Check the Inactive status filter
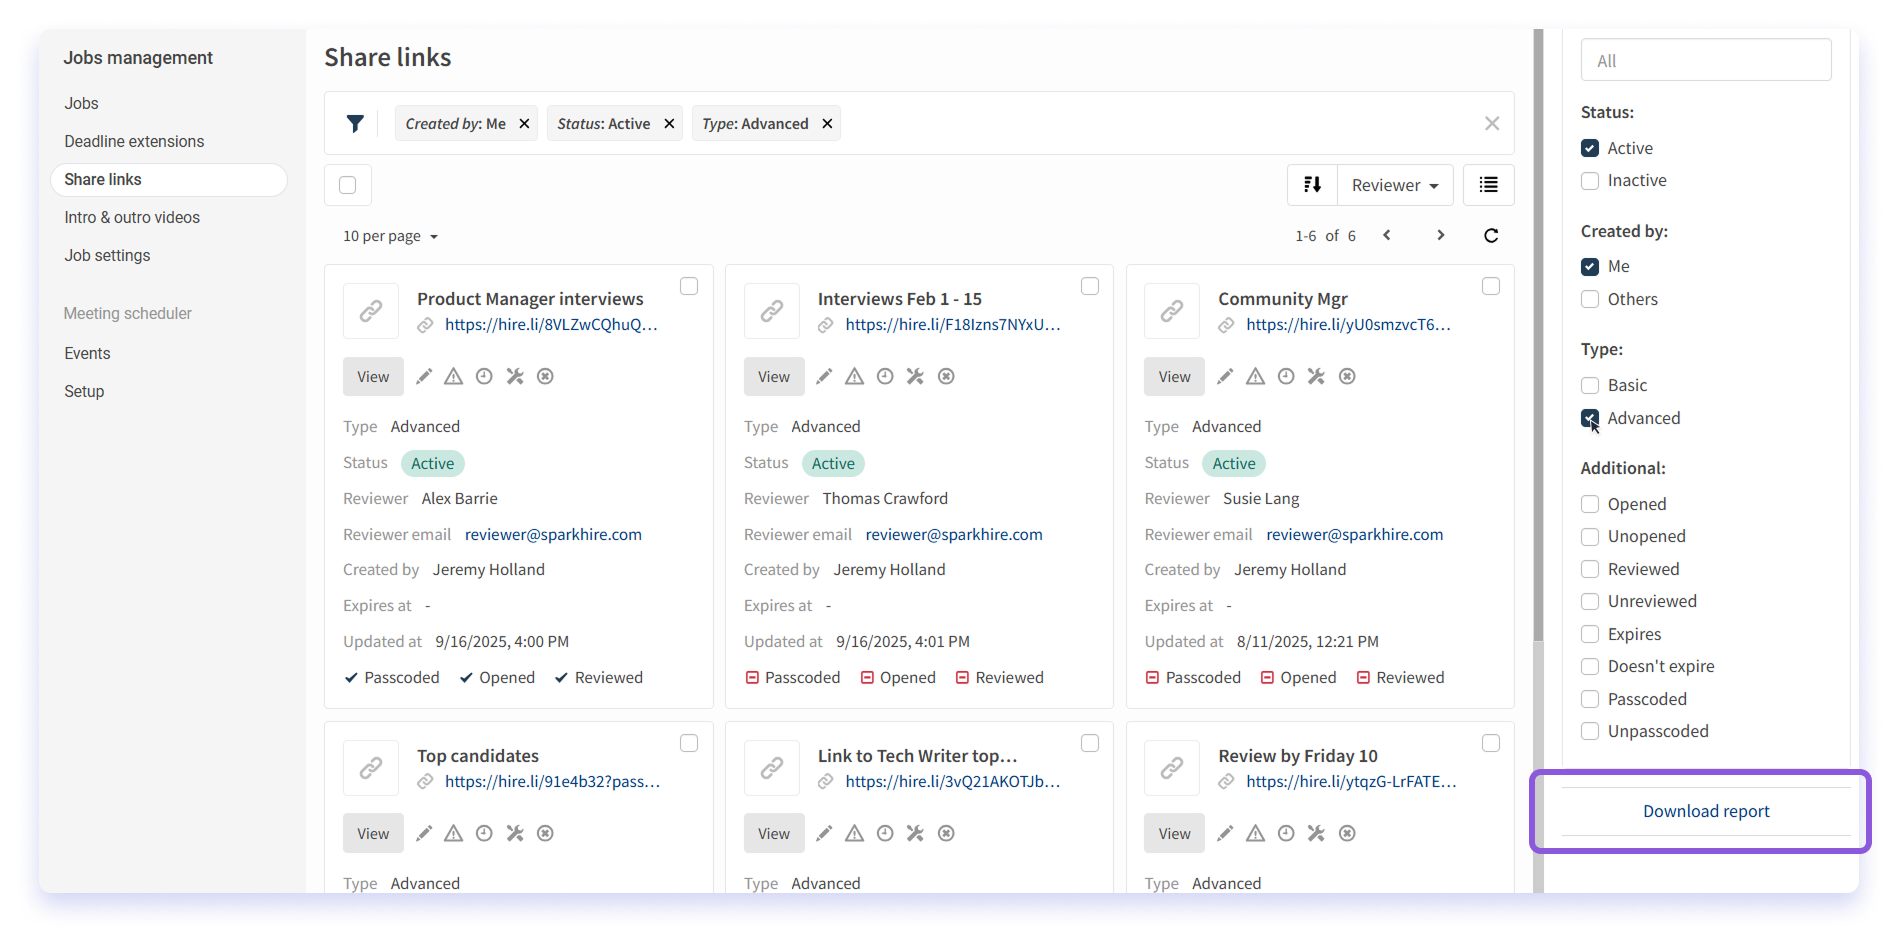1898x938 pixels. tap(1590, 181)
